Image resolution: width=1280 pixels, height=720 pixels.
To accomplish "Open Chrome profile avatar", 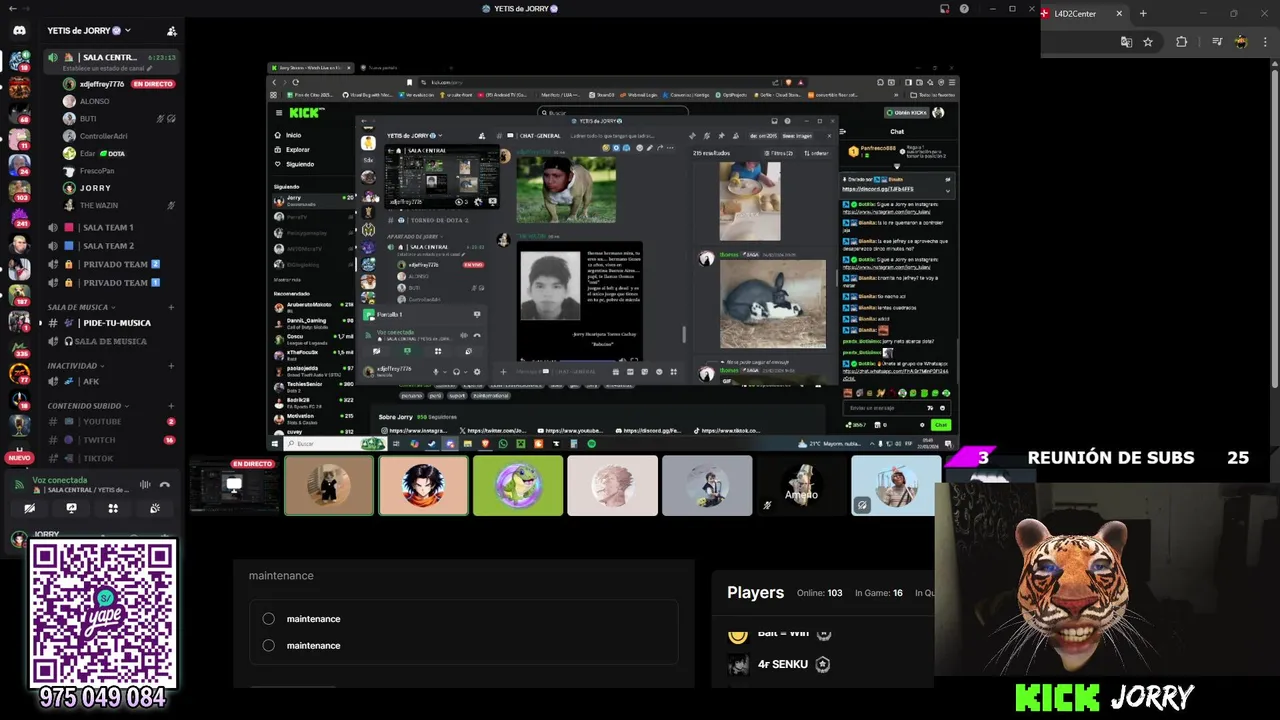I will tap(1241, 42).
